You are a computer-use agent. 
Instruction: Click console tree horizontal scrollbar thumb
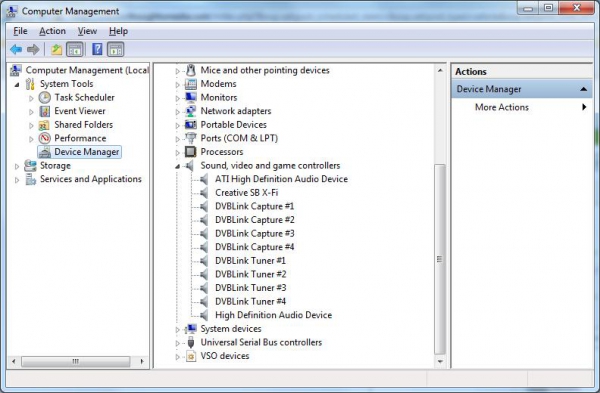coord(75,361)
